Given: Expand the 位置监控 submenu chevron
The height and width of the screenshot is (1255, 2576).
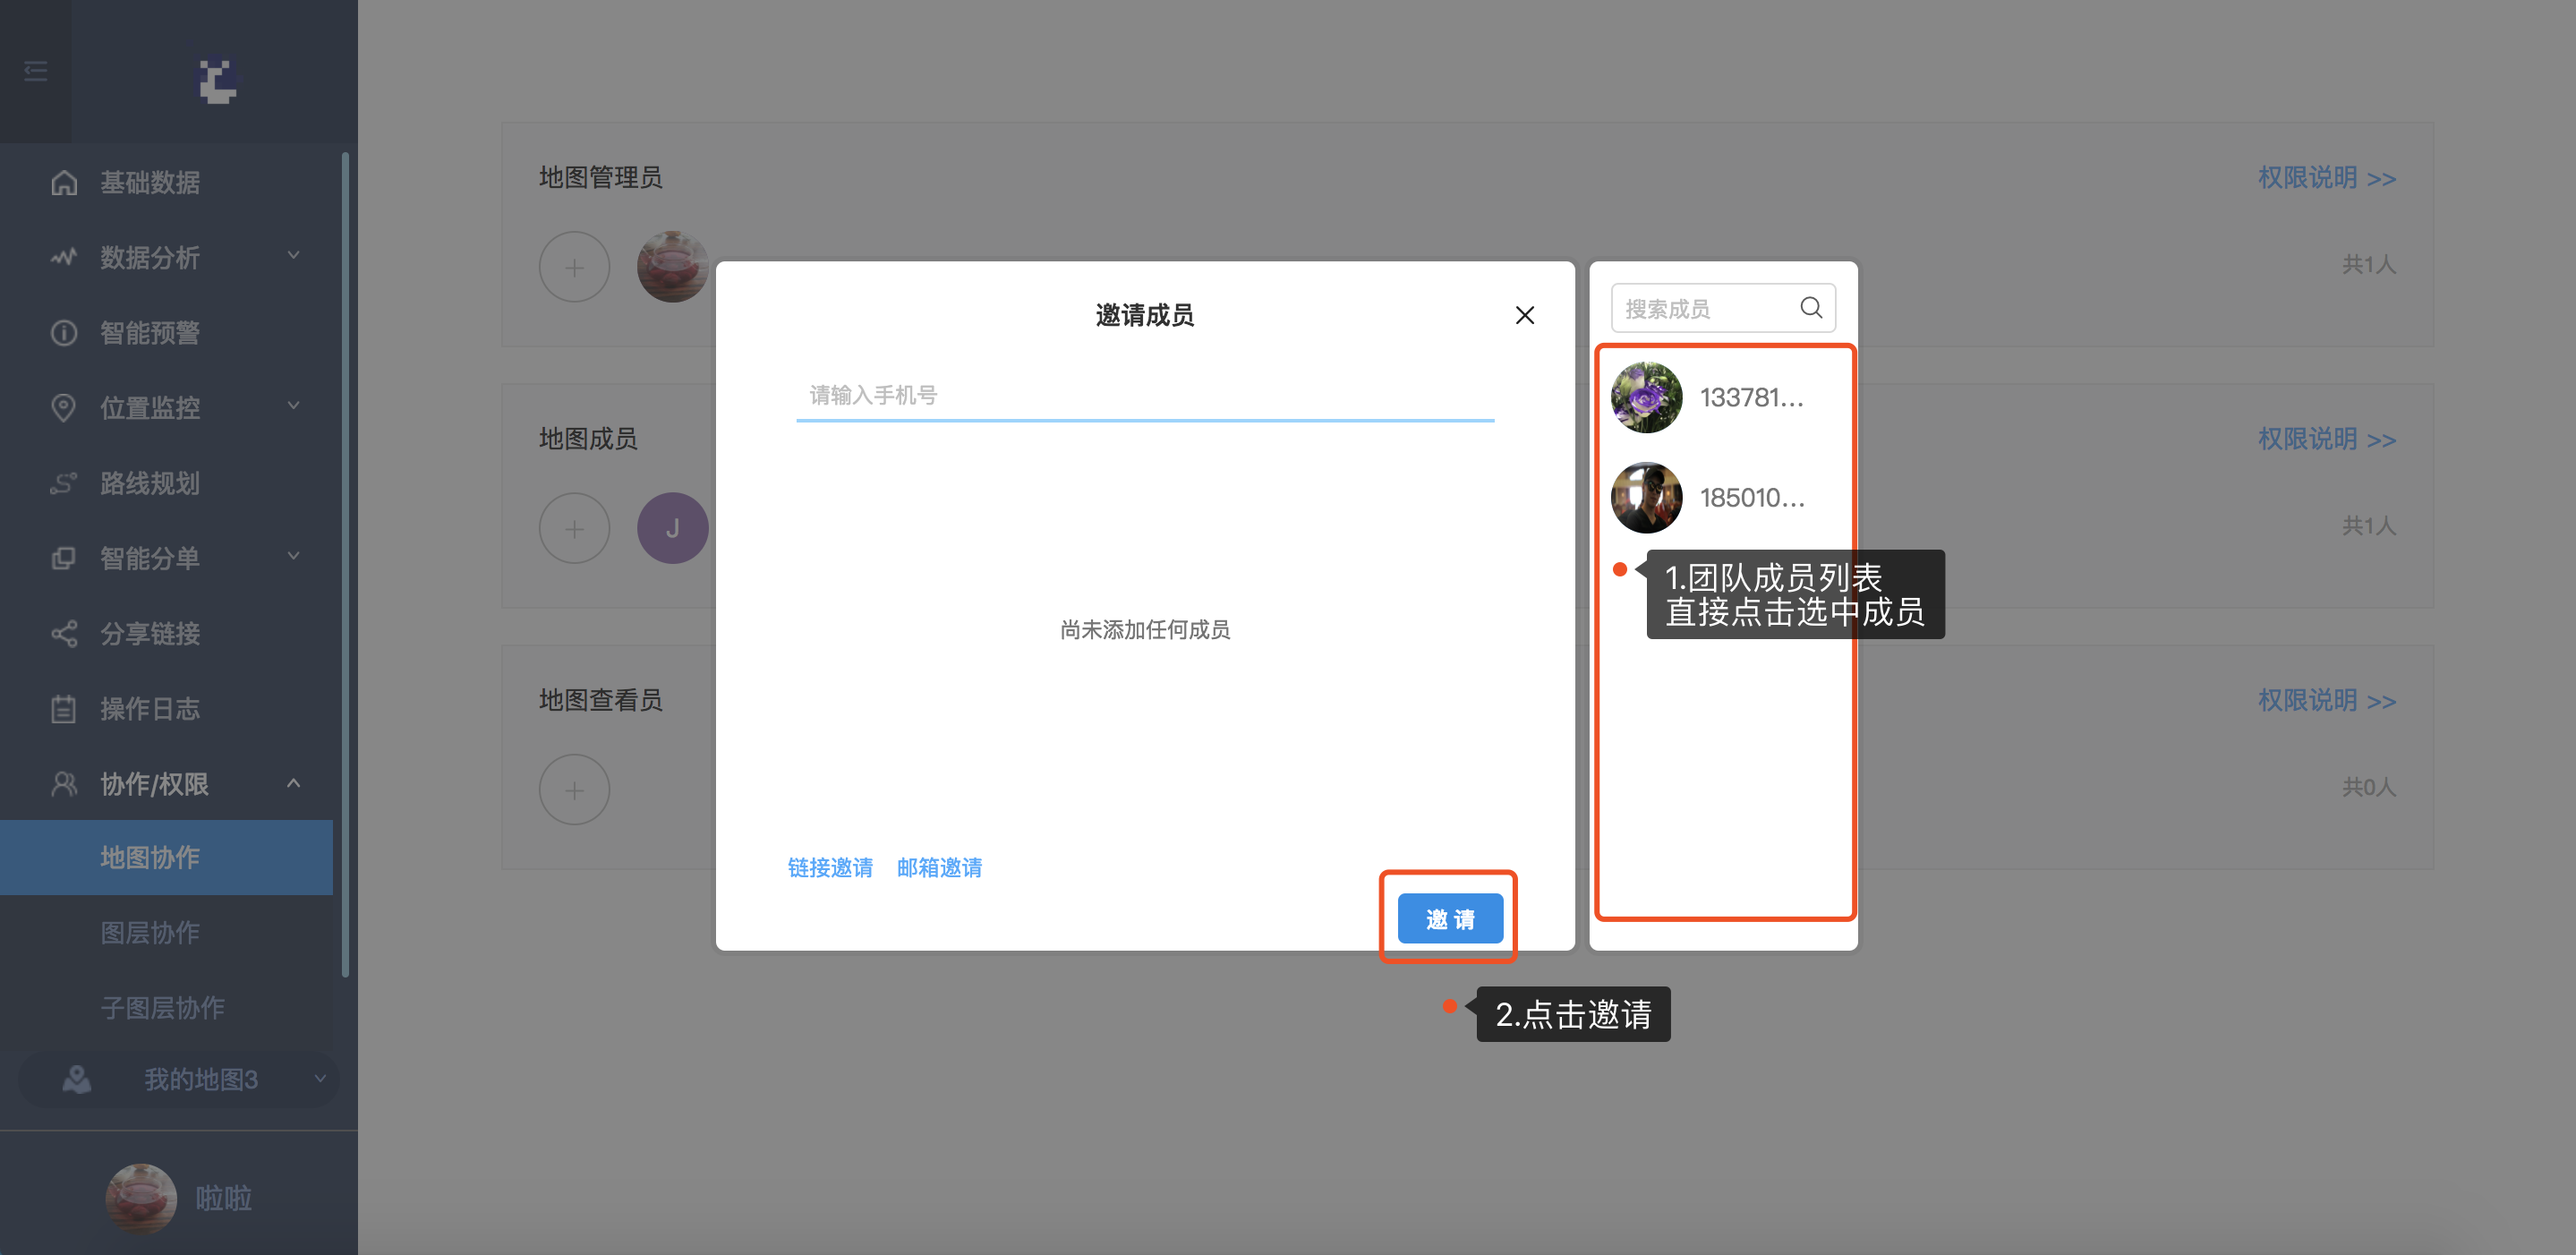Looking at the screenshot, I should pos(293,406).
